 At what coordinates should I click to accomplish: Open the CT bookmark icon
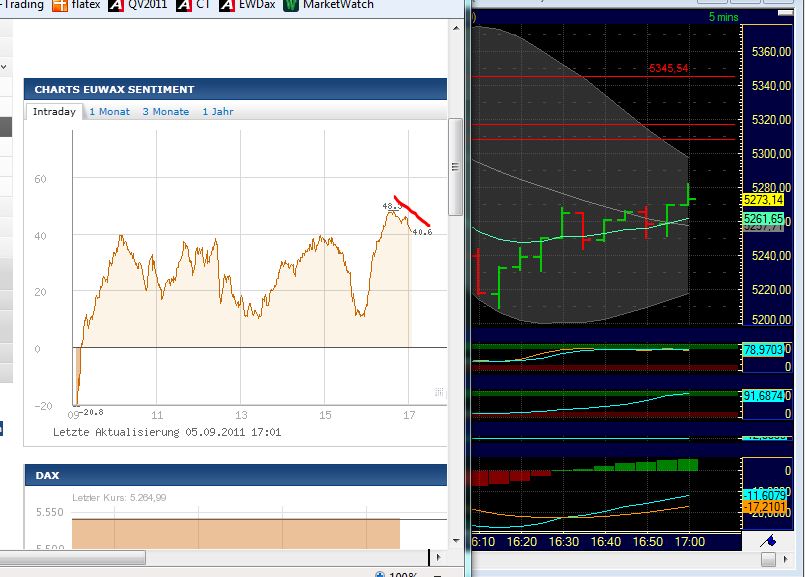(x=182, y=5)
